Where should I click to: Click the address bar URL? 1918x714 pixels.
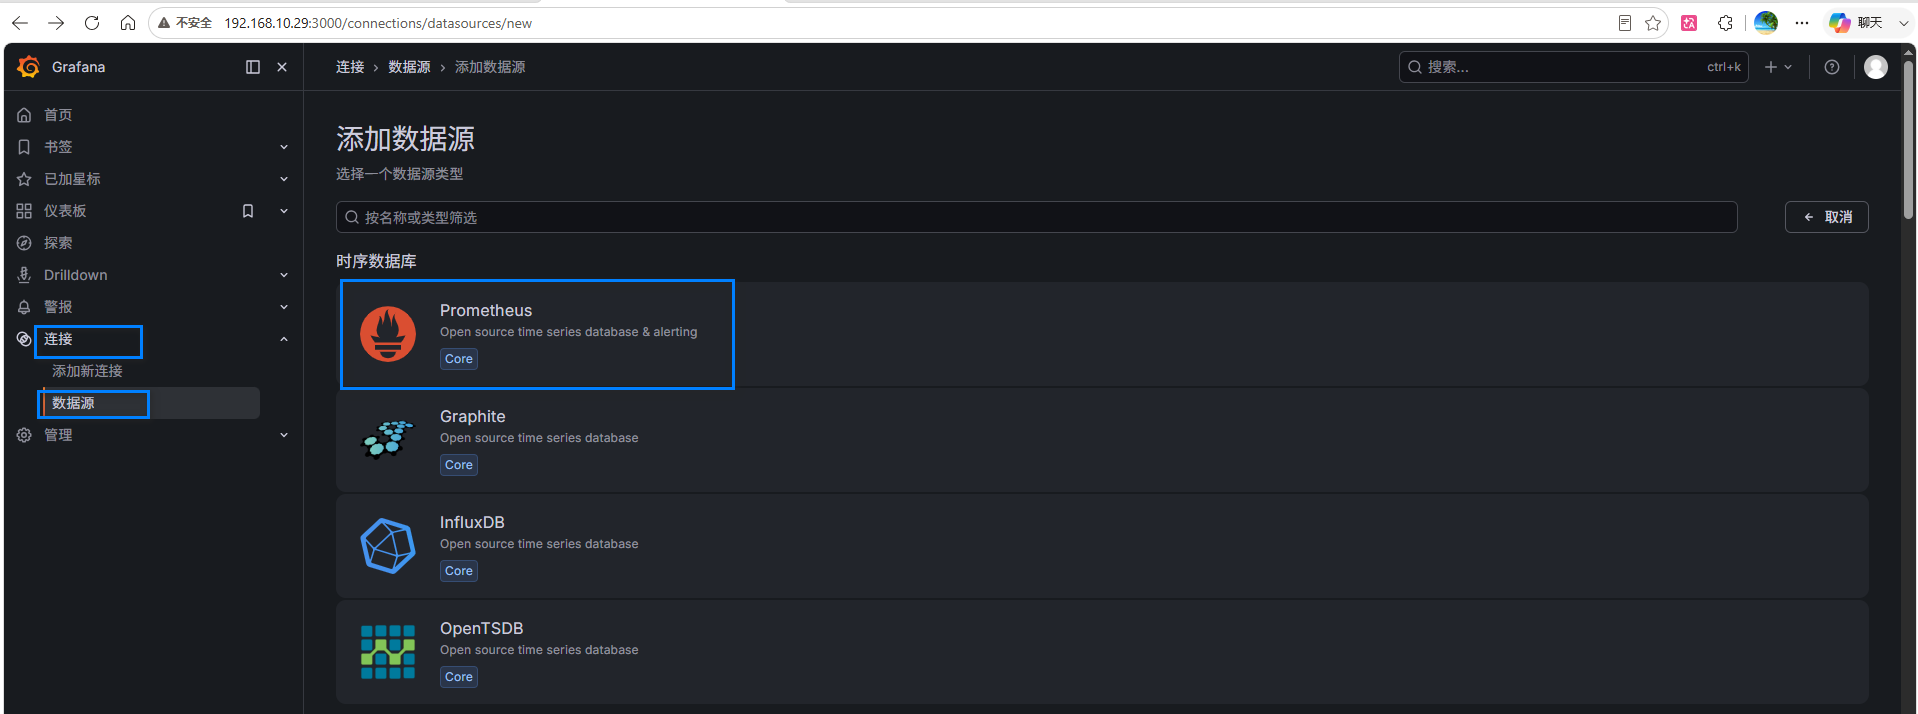point(378,23)
